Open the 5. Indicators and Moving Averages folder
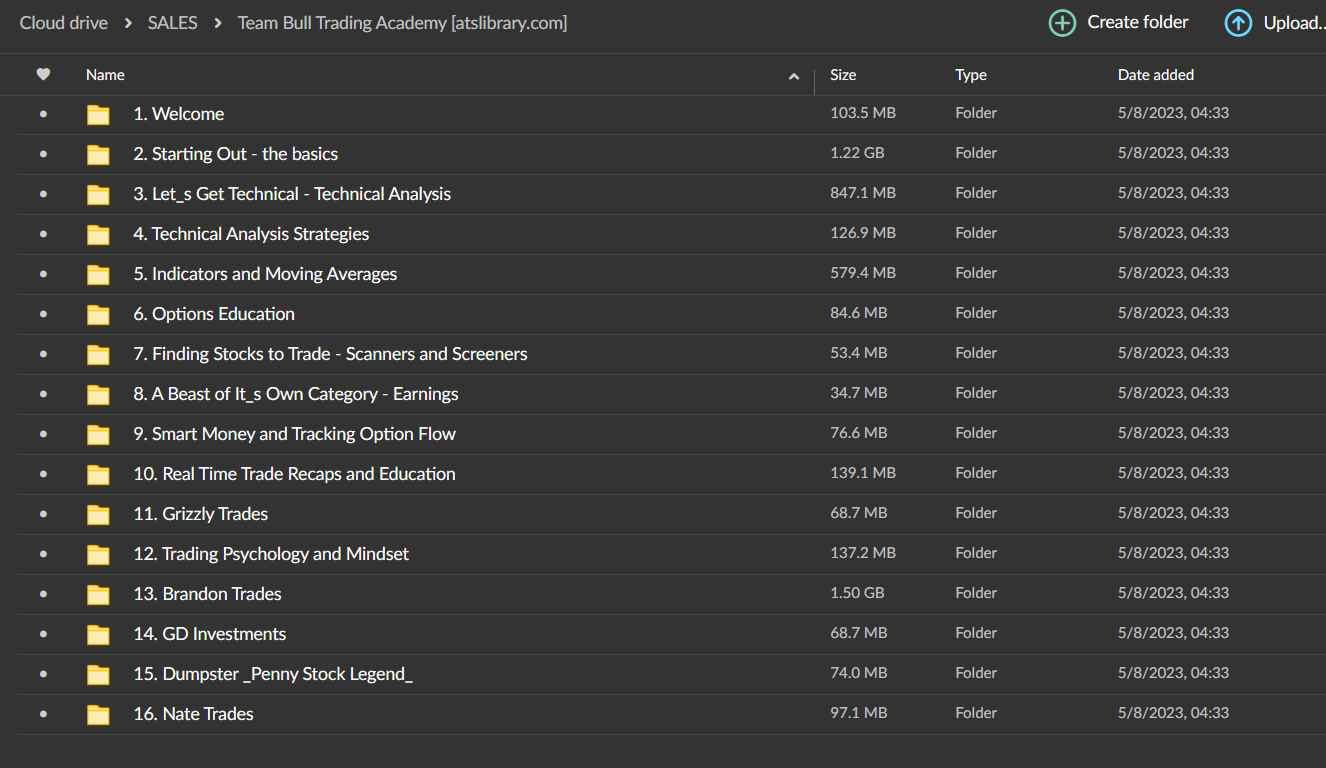Screen dimensions: 1326x768 pos(265,273)
